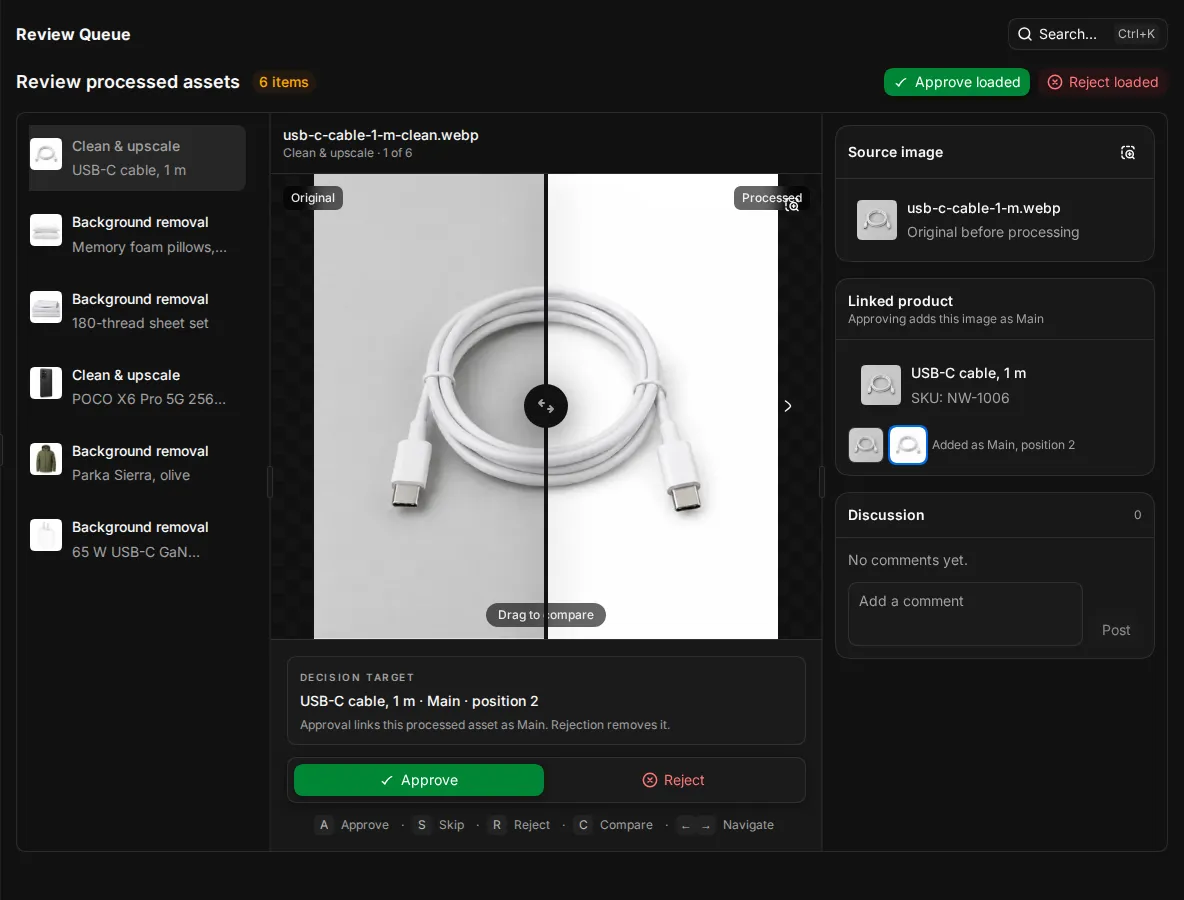The height and width of the screenshot is (900, 1184).
Task: Select first gray gallery thumbnail in Linked product
Action: click(866, 445)
